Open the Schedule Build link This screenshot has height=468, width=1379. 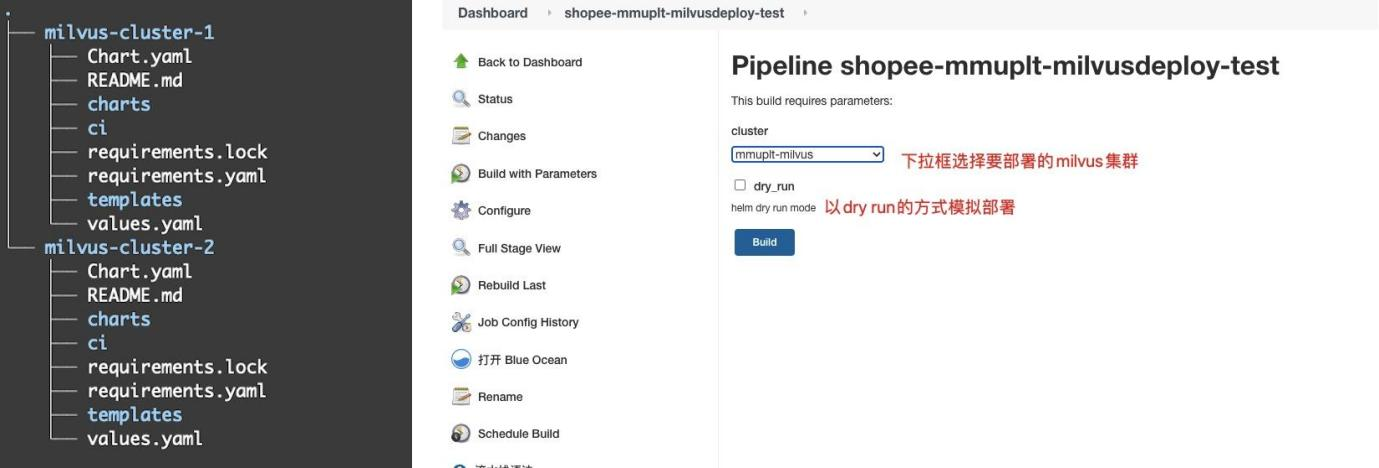tap(518, 434)
